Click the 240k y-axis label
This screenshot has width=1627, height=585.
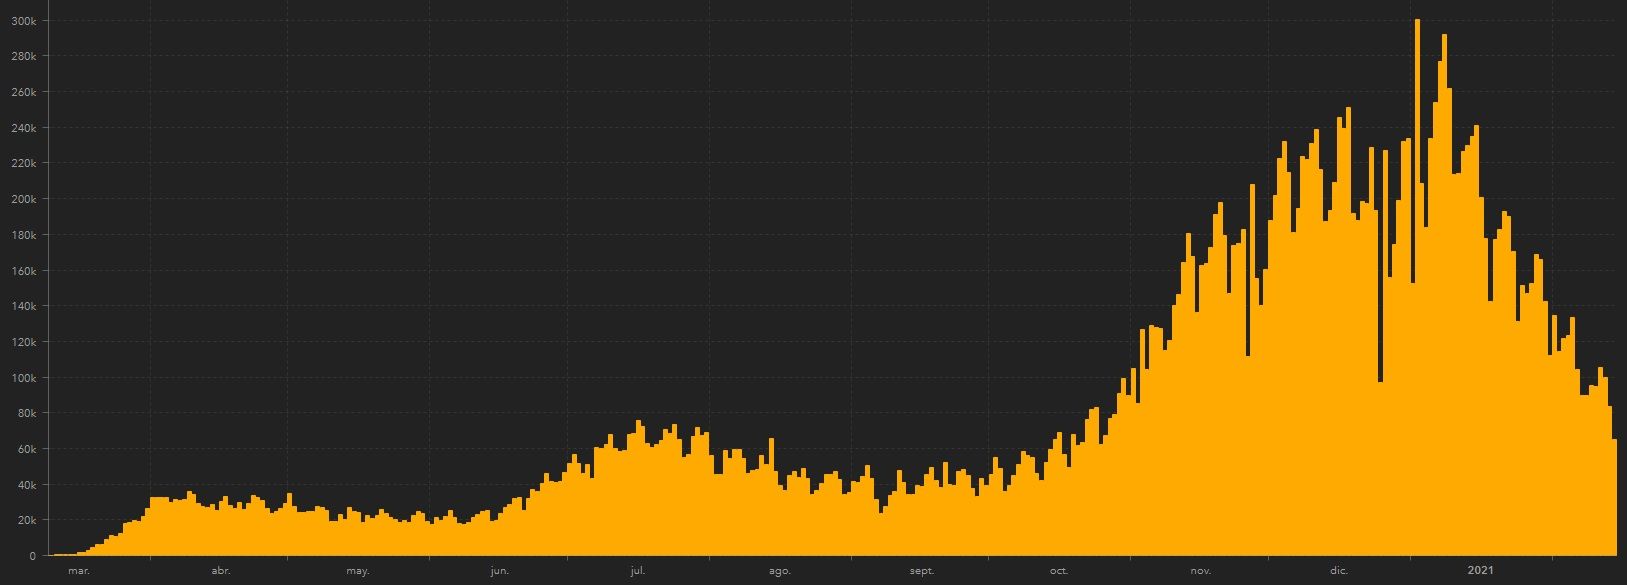(x=25, y=128)
